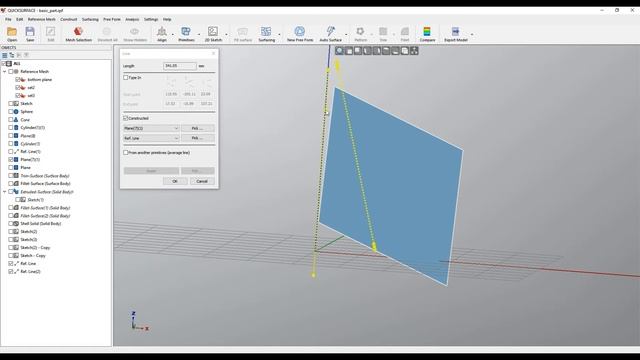640x360 pixels.
Task: Open the Compare deviation tool
Action: point(427,34)
